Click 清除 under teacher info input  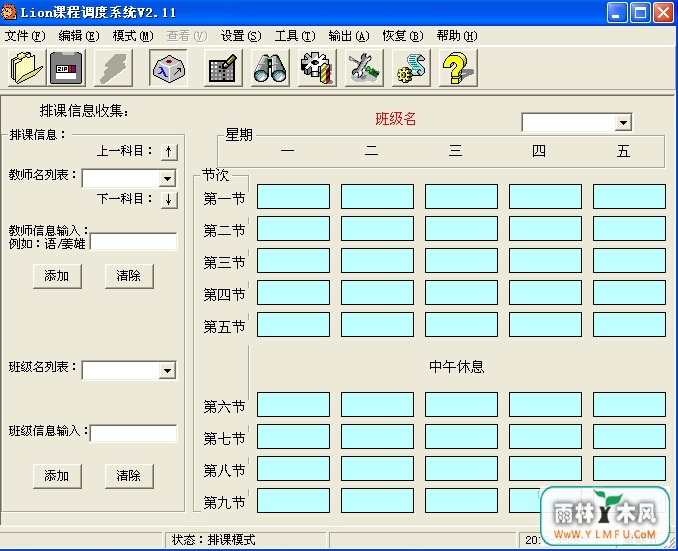(129, 276)
